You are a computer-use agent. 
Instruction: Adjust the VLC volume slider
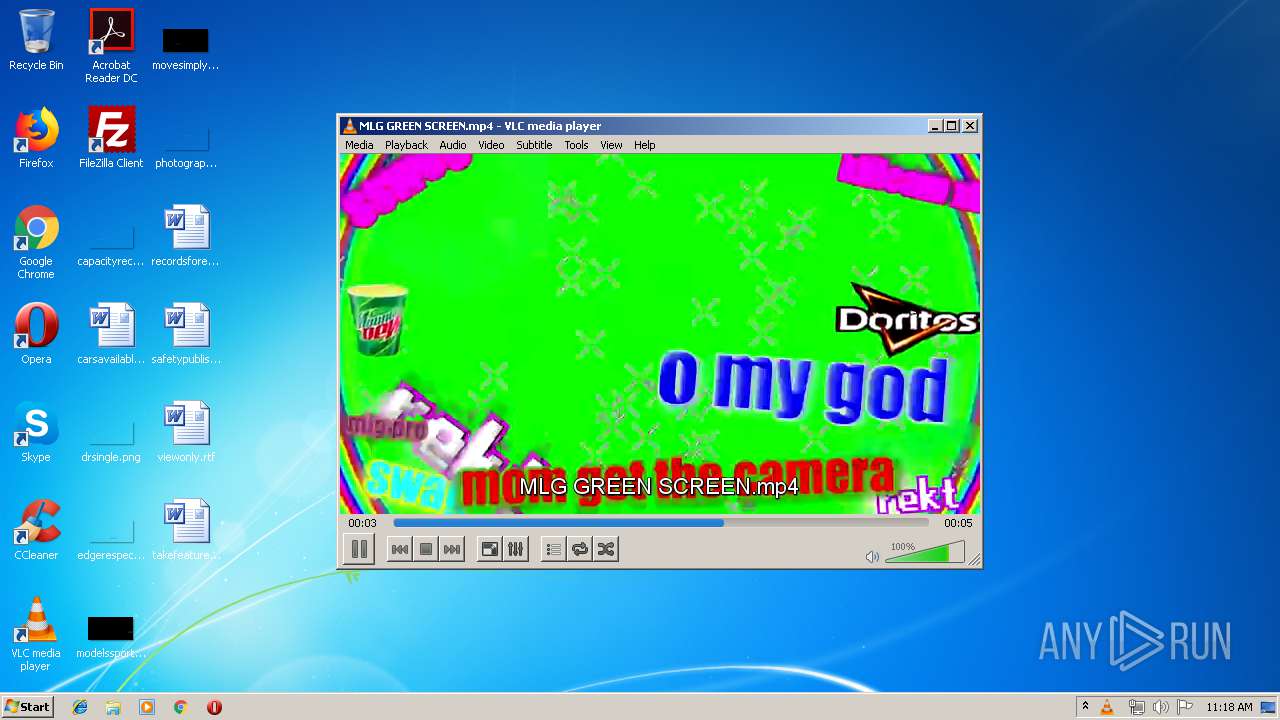[925, 552]
